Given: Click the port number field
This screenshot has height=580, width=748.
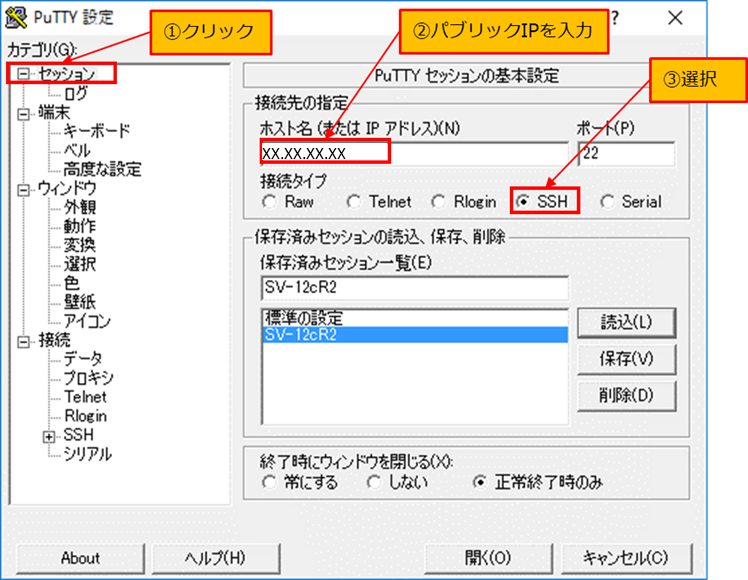Looking at the screenshot, I should click(x=626, y=153).
